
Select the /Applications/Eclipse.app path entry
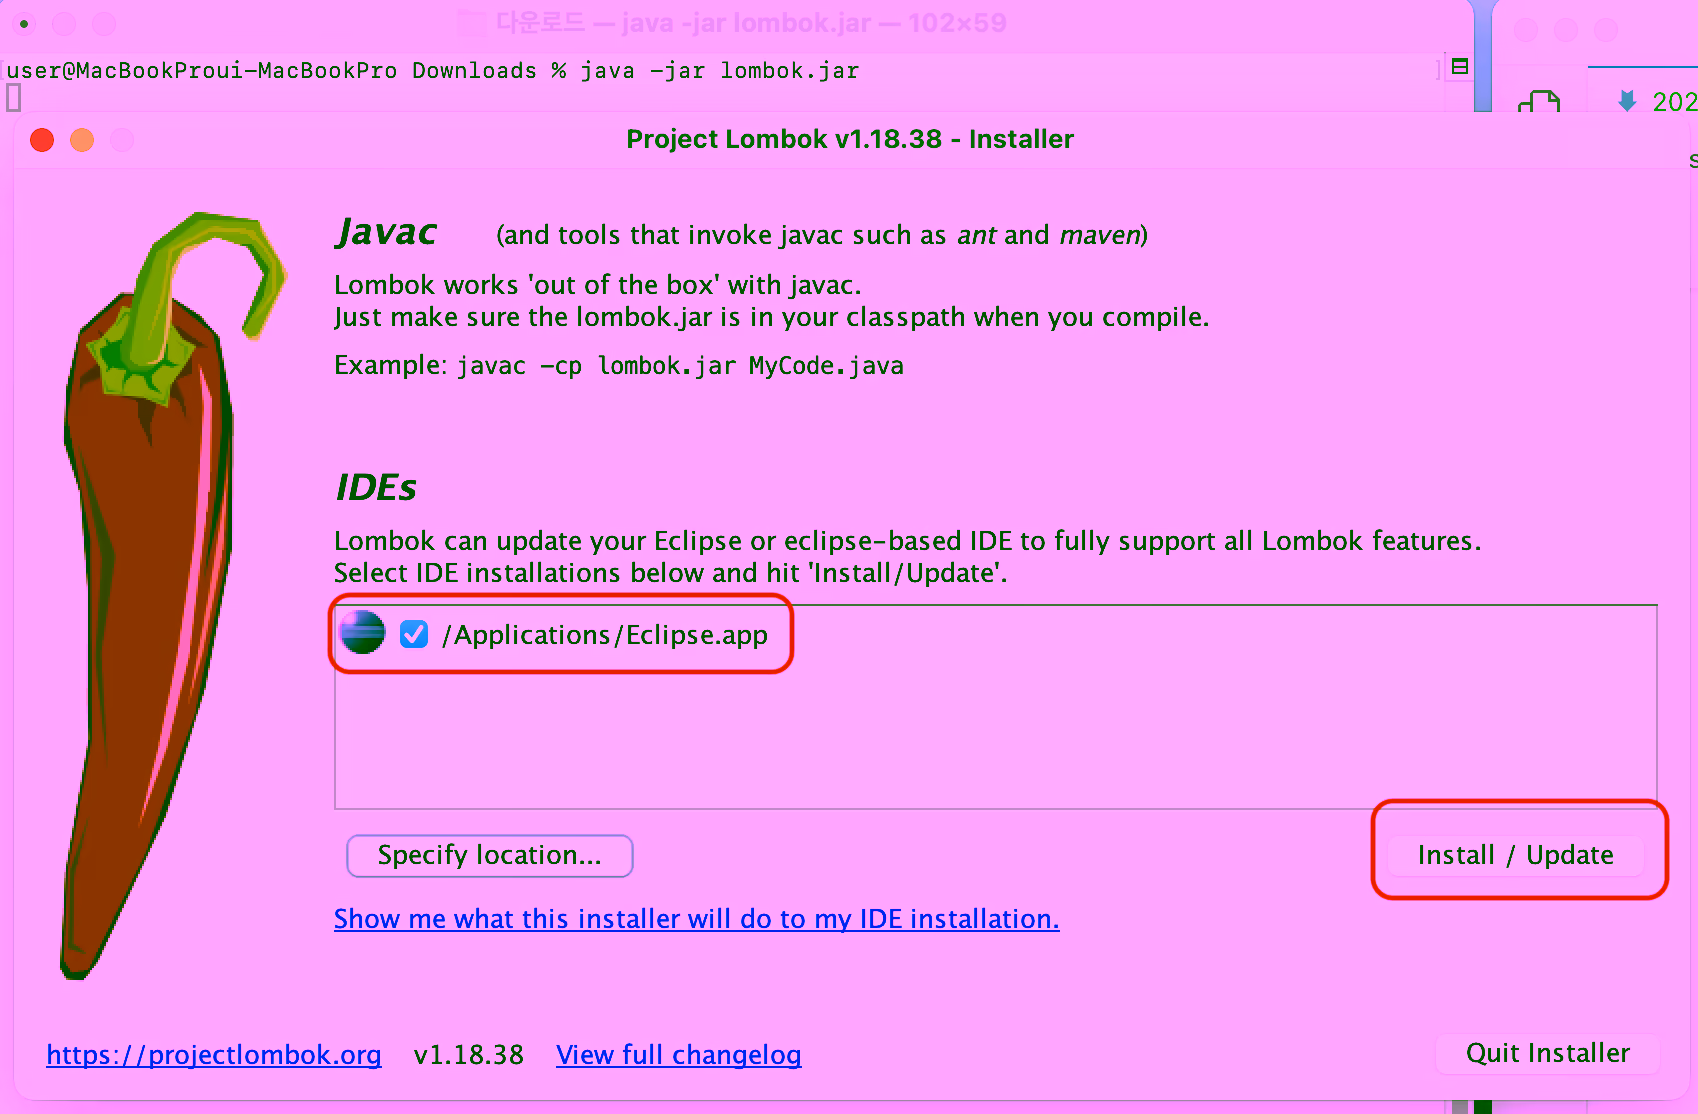pyautogui.click(x=605, y=635)
